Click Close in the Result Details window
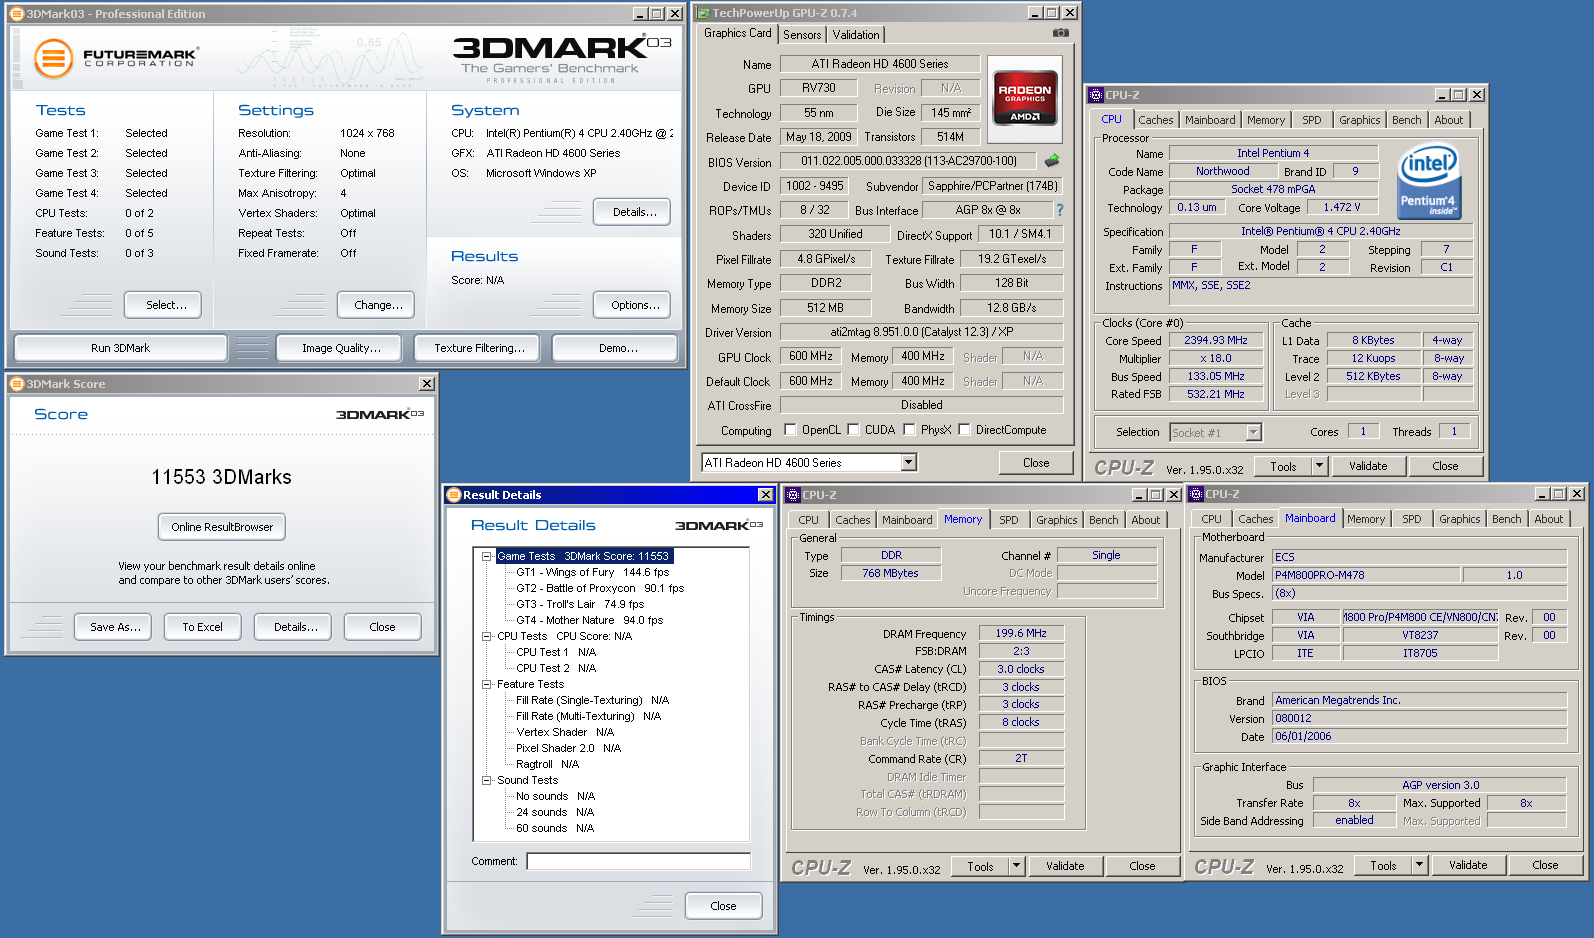 click(x=724, y=906)
